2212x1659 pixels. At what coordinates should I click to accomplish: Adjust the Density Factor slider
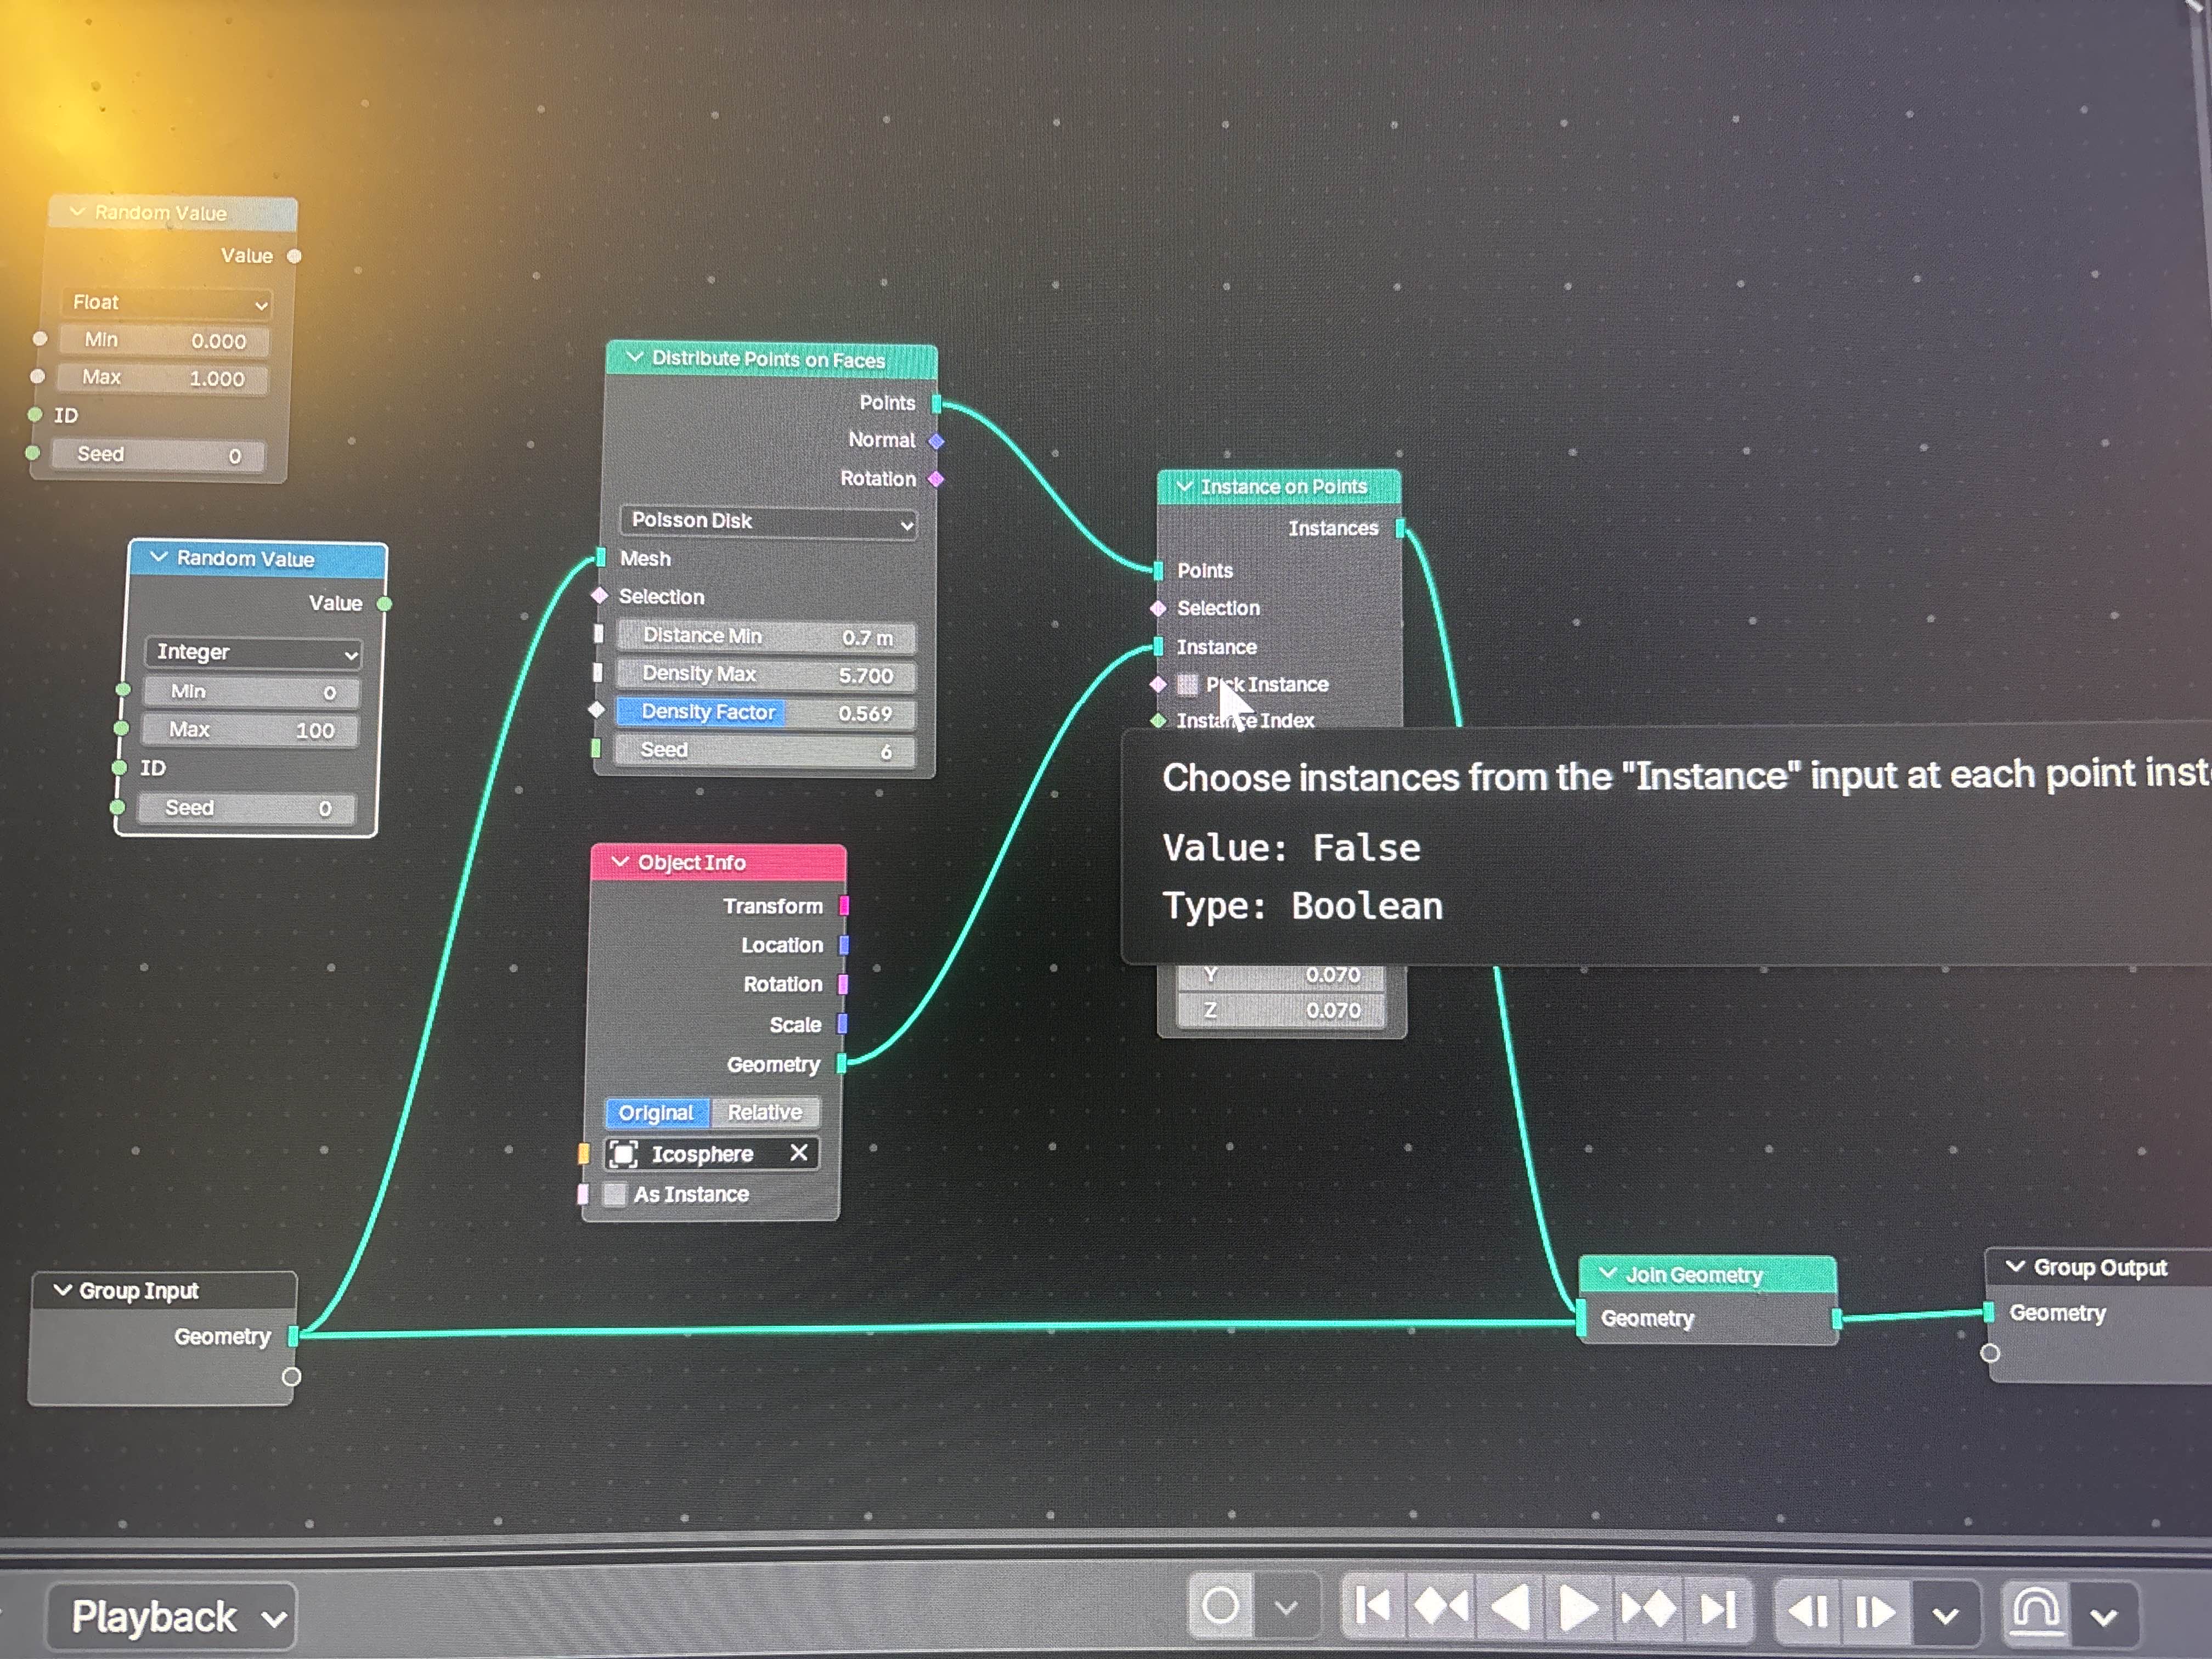coord(766,713)
